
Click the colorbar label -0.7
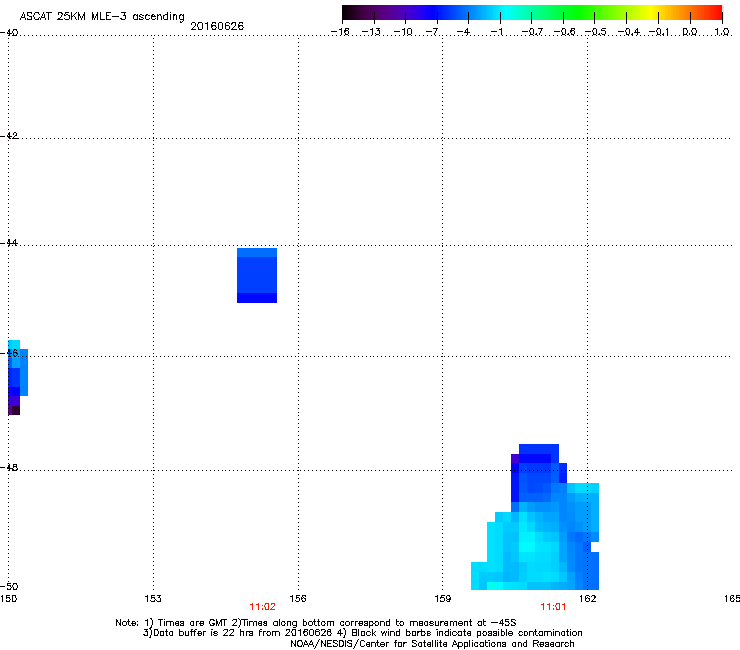coord(532,32)
